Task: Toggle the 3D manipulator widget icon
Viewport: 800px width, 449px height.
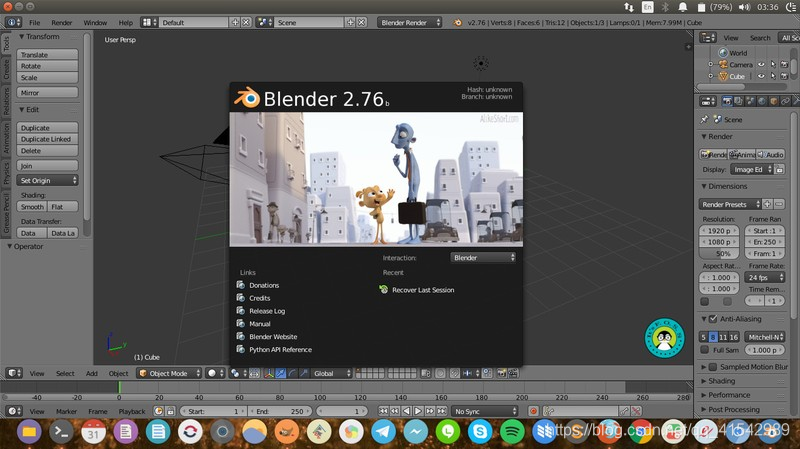Action: coord(269,373)
